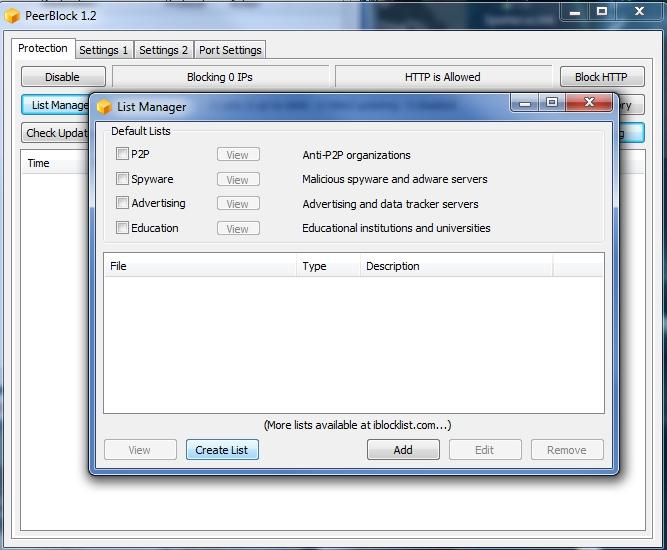
Task: Enable the Spyware list checkbox
Action: coord(122,178)
